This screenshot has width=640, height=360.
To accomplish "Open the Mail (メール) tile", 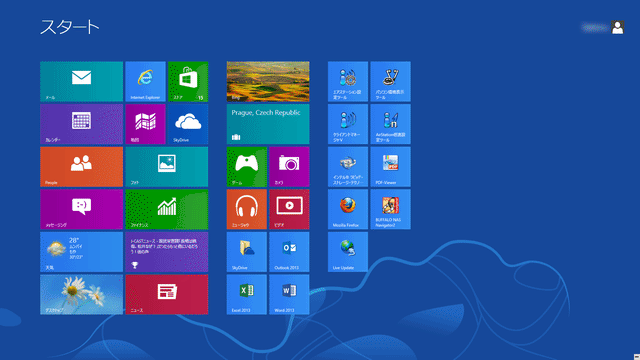I will [x=82, y=82].
